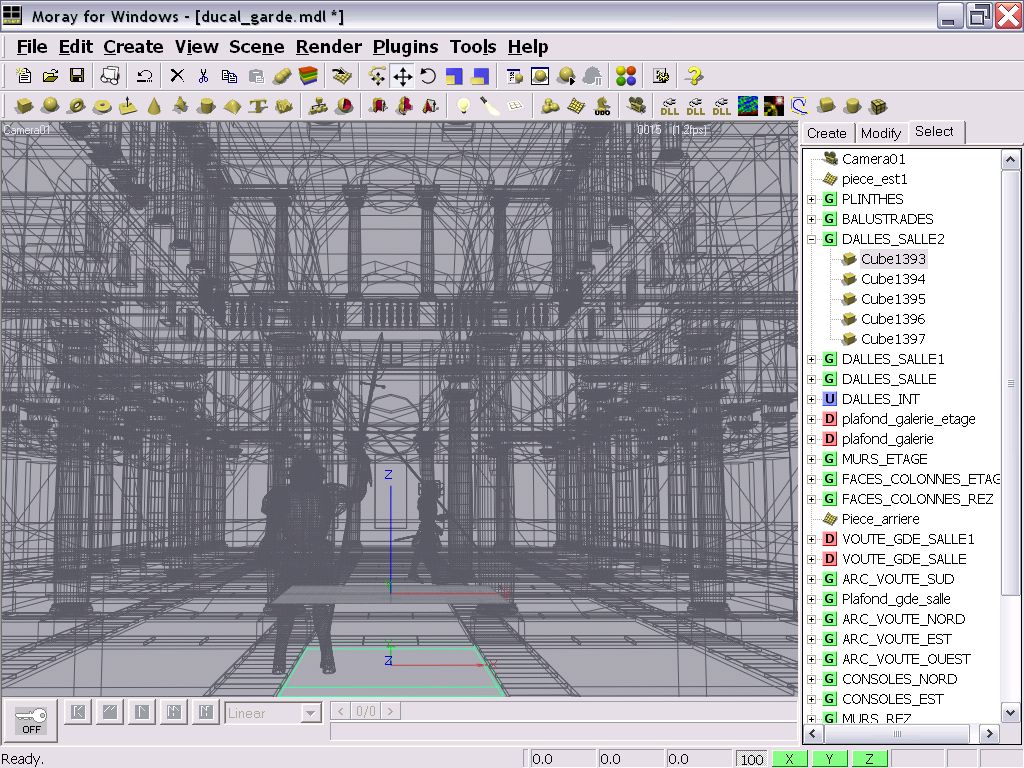
Task: Select Cube1395 in the object tree
Action: [893, 299]
